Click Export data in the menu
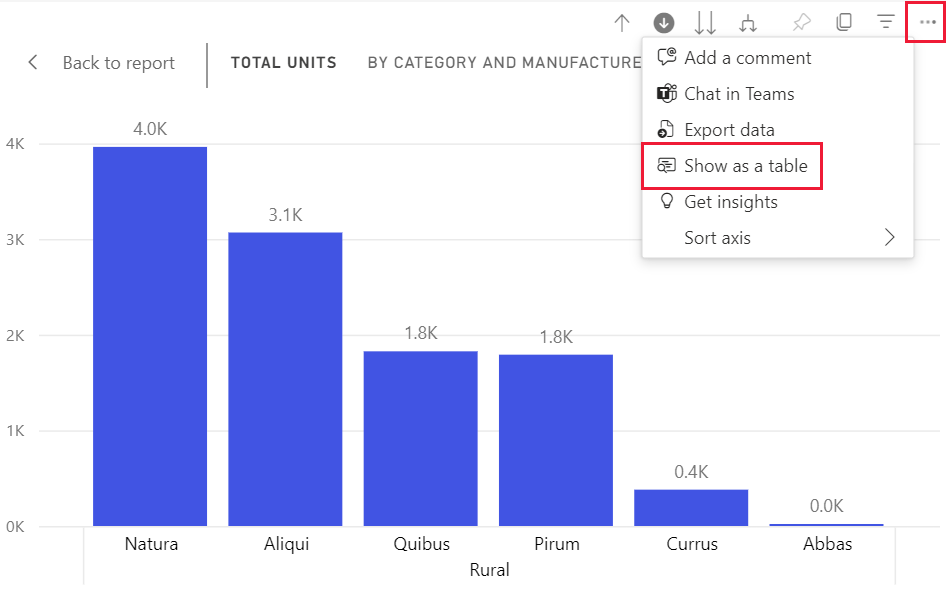 coord(728,130)
